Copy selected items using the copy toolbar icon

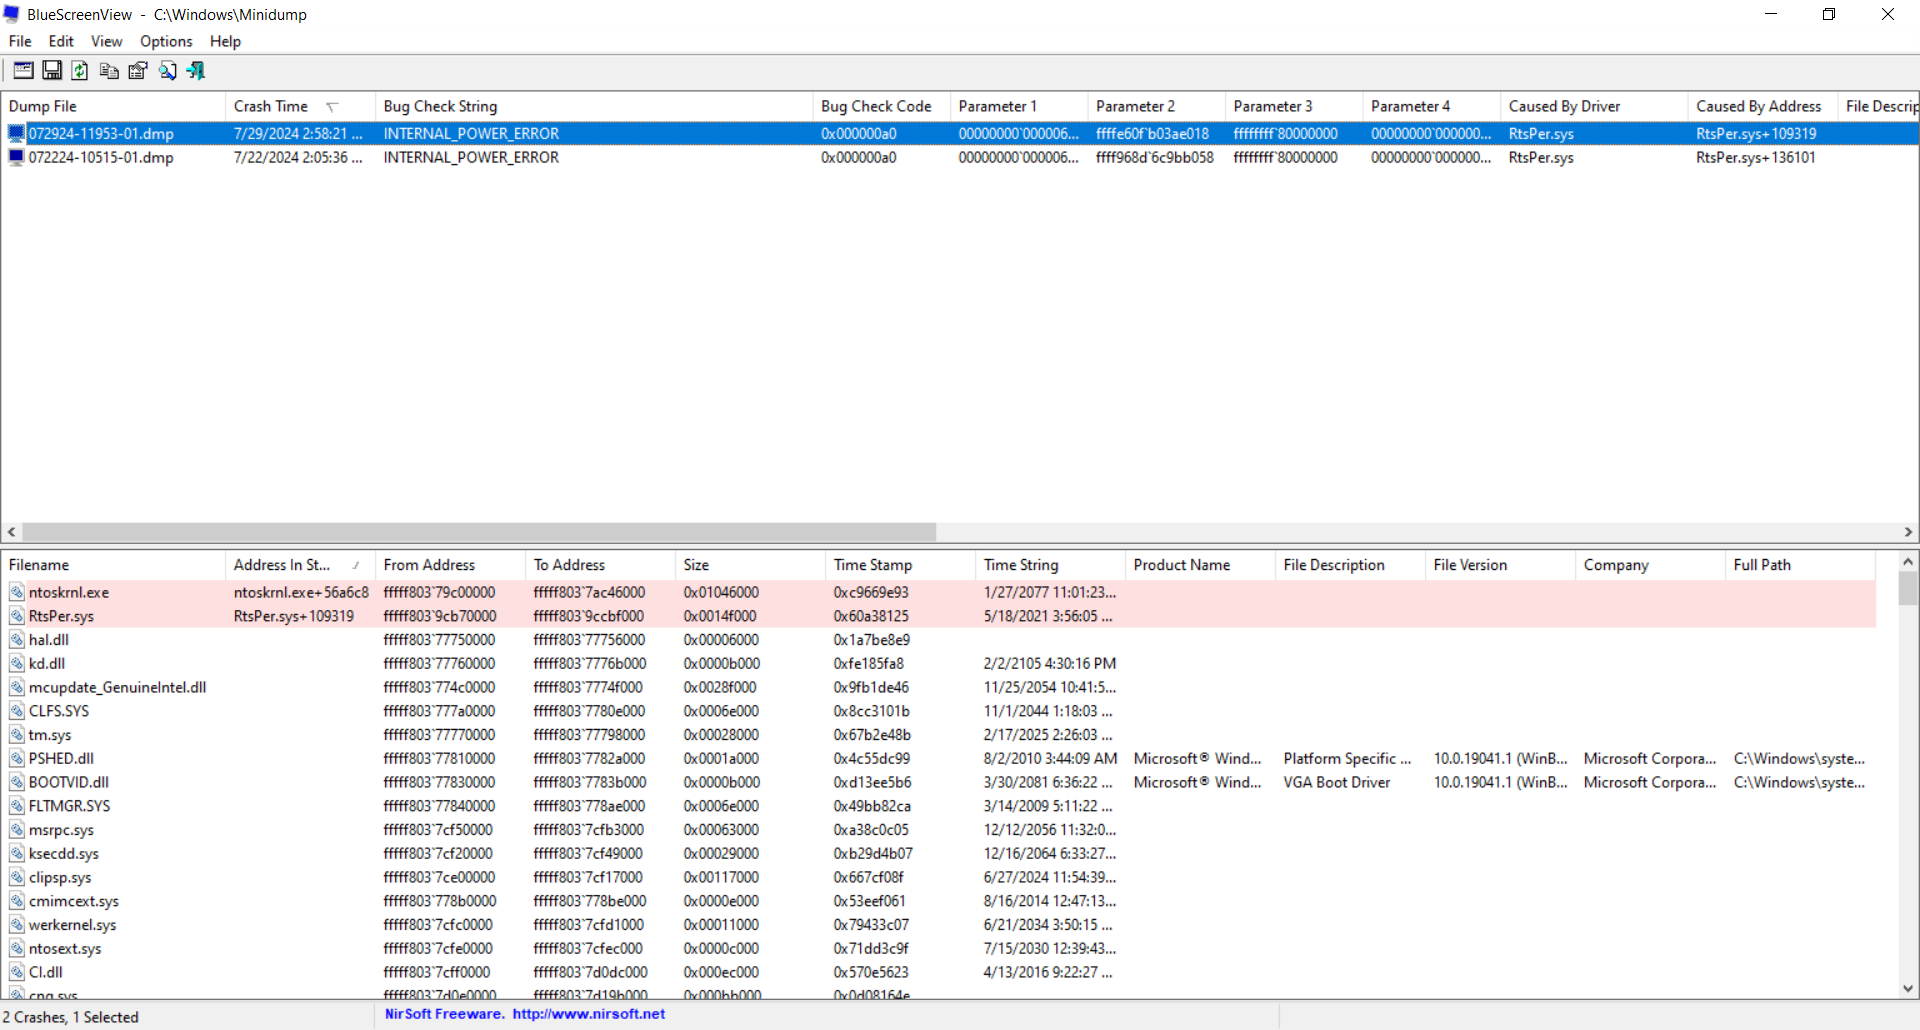pos(109,70)
